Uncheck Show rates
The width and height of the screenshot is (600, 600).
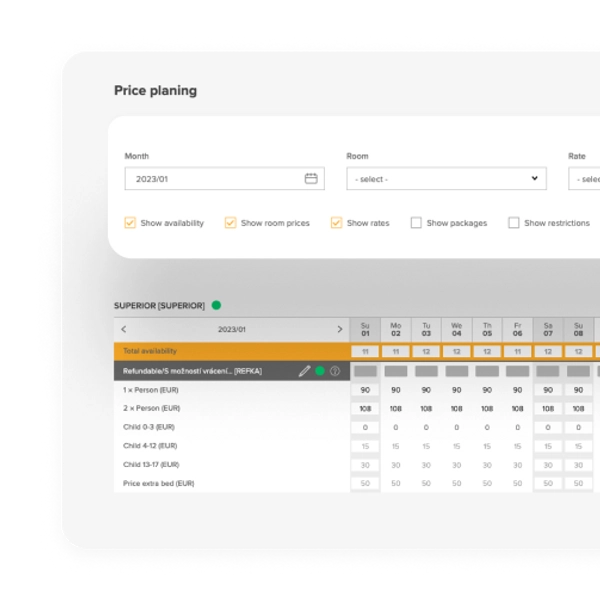[x=336, y=223]
